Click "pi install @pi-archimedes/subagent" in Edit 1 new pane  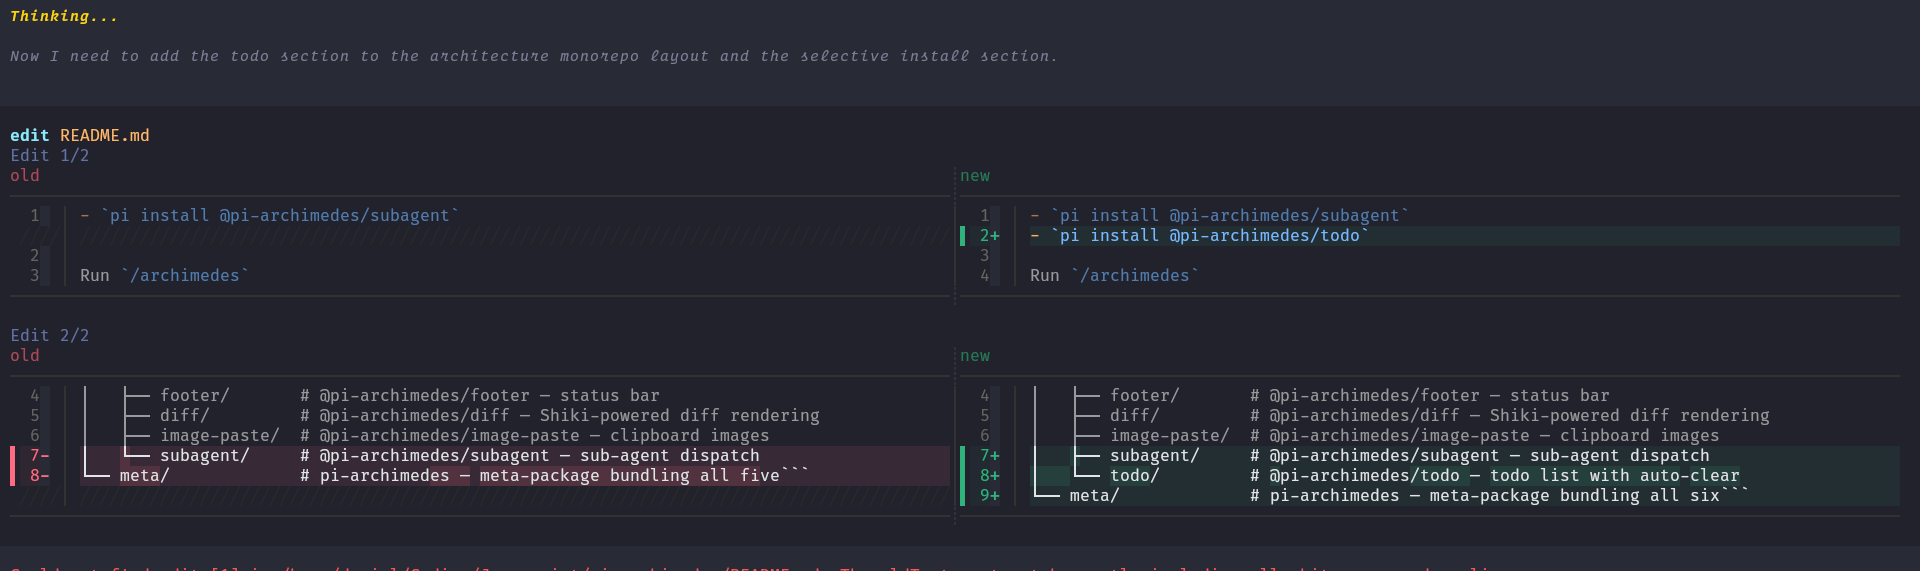click(x=1230, y=215)
